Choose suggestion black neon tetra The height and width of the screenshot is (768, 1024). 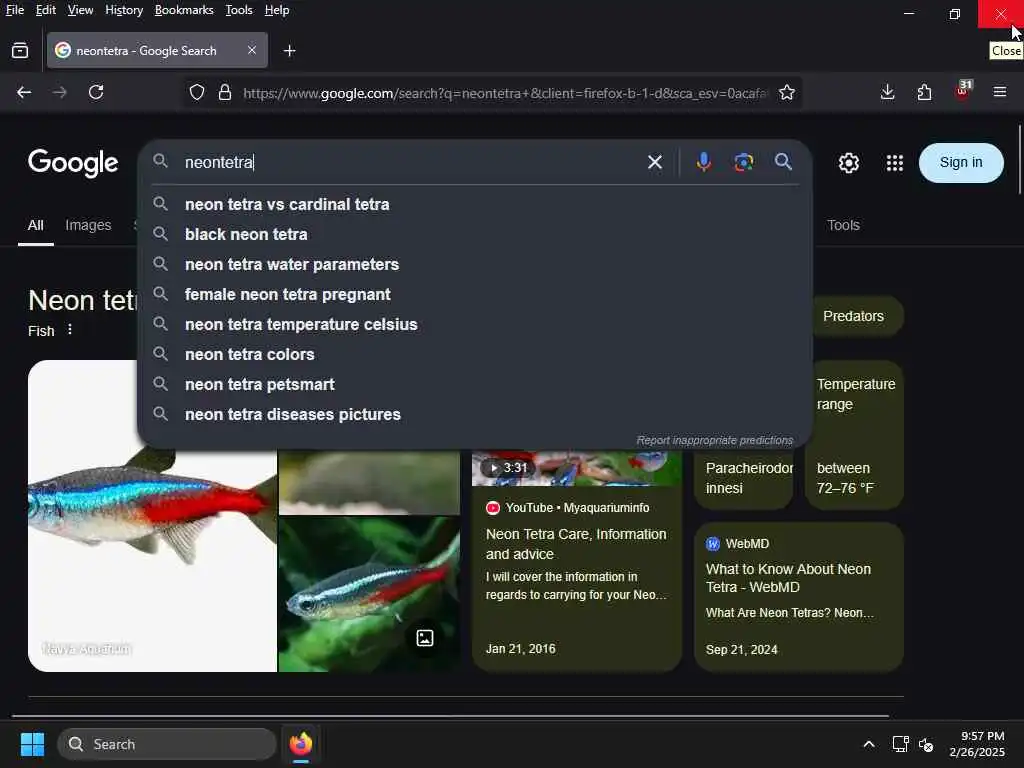point(475,234)
